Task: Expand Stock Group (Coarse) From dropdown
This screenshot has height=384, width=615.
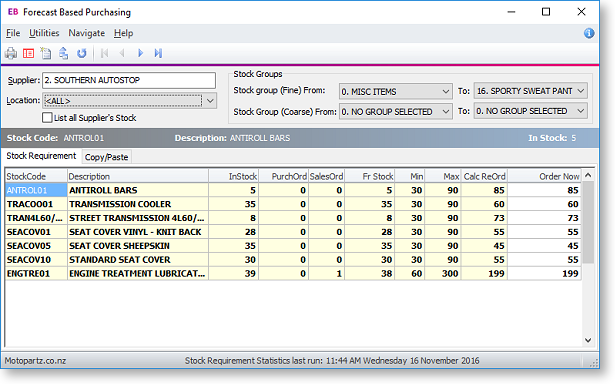Action: pyautogui.click(x=446, y=112)
